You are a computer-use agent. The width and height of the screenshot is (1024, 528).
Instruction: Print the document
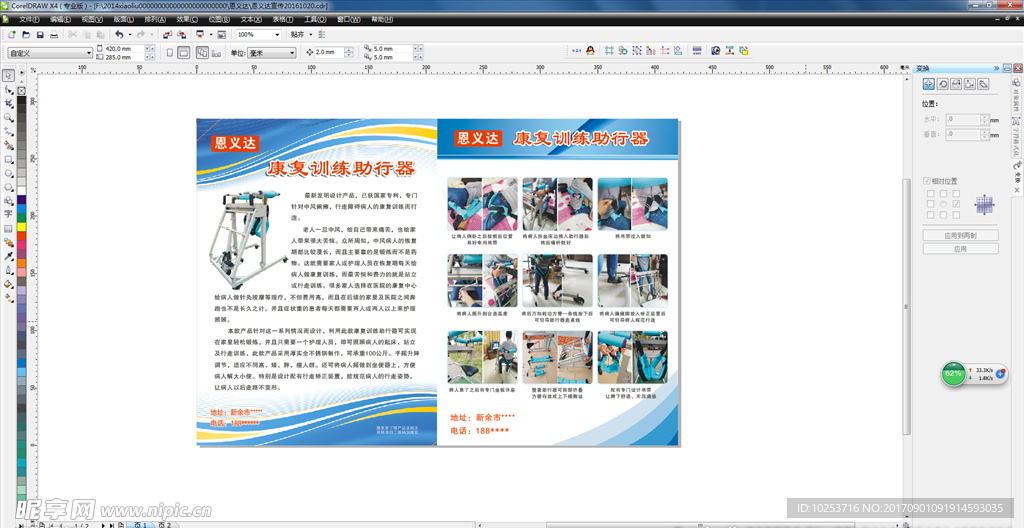[x=54, y=35]
